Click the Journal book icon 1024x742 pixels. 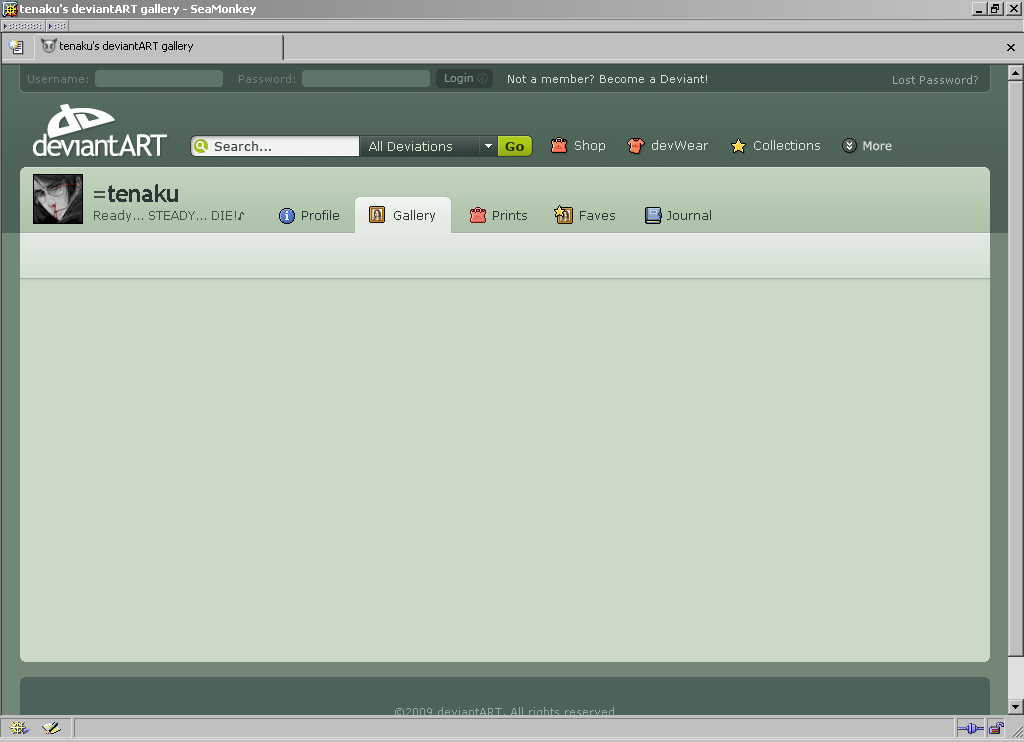[x=653, y=215]
